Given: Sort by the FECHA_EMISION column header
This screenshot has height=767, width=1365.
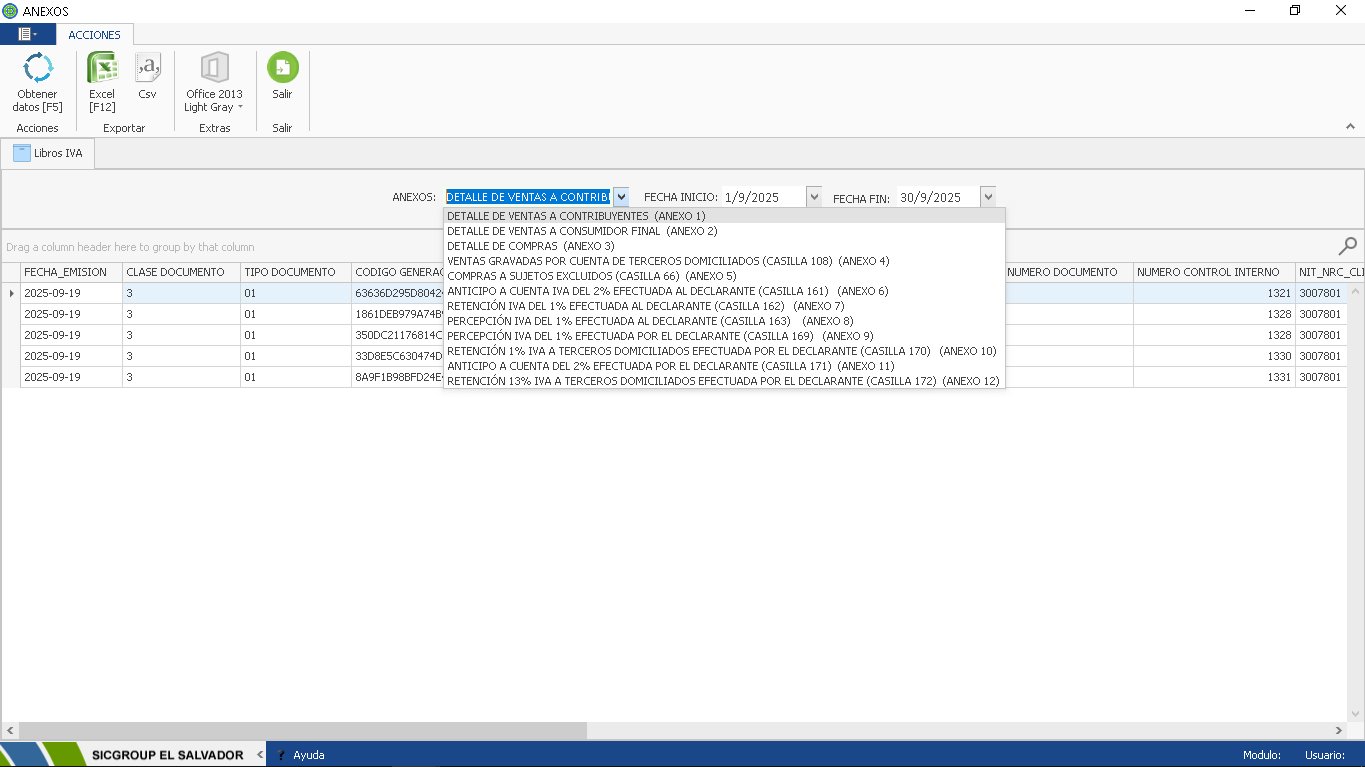Looking at the screenshot, I should 65,272.
